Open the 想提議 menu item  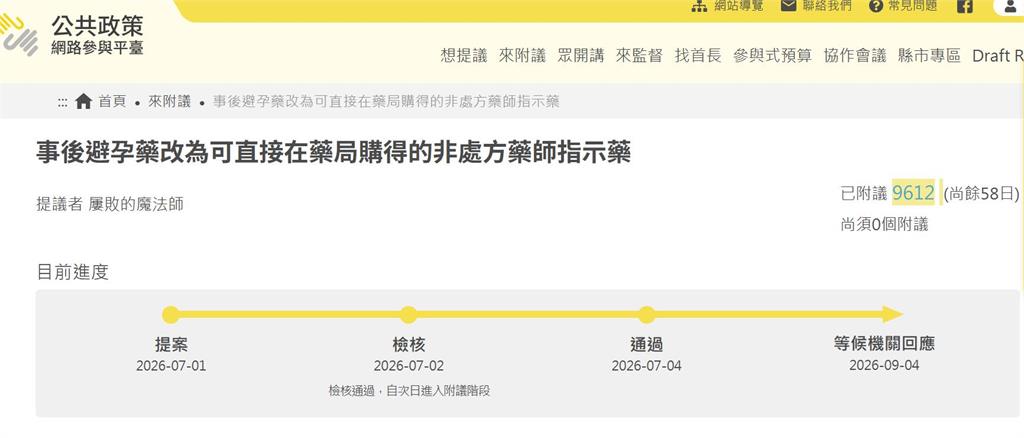pyautogui.click(x=464, y=55)
